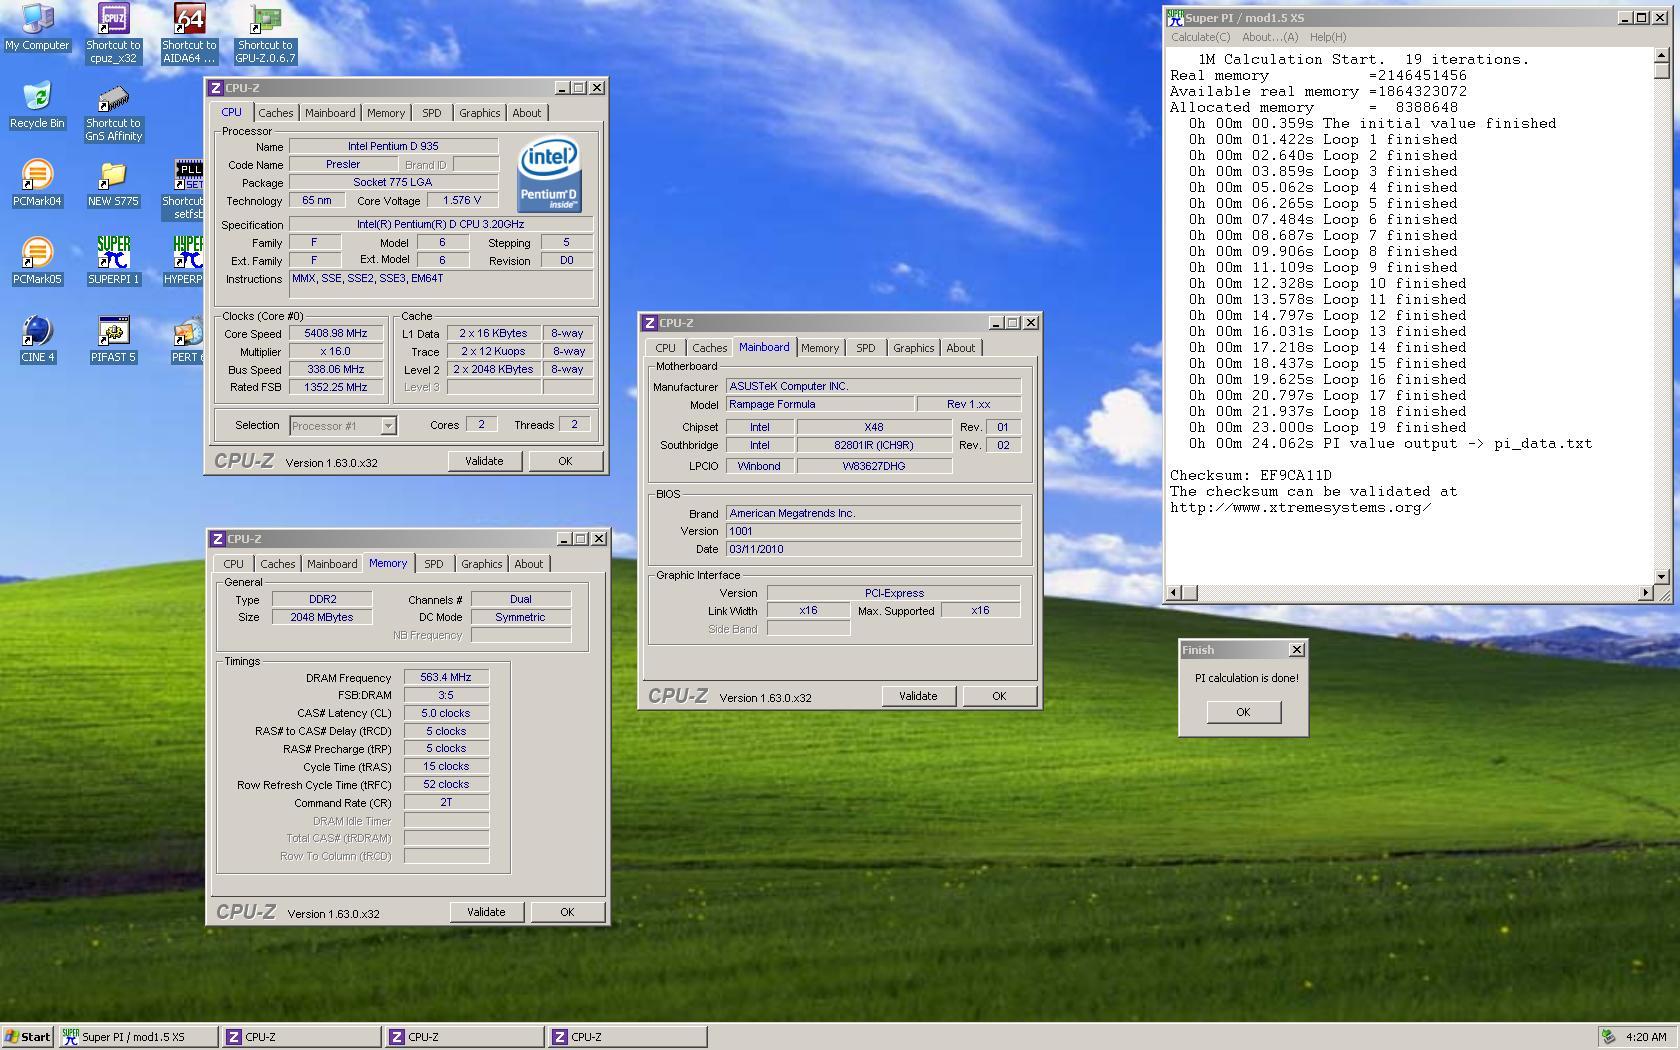Click Validate in Memory CPU-Z window

click(486, 912)
